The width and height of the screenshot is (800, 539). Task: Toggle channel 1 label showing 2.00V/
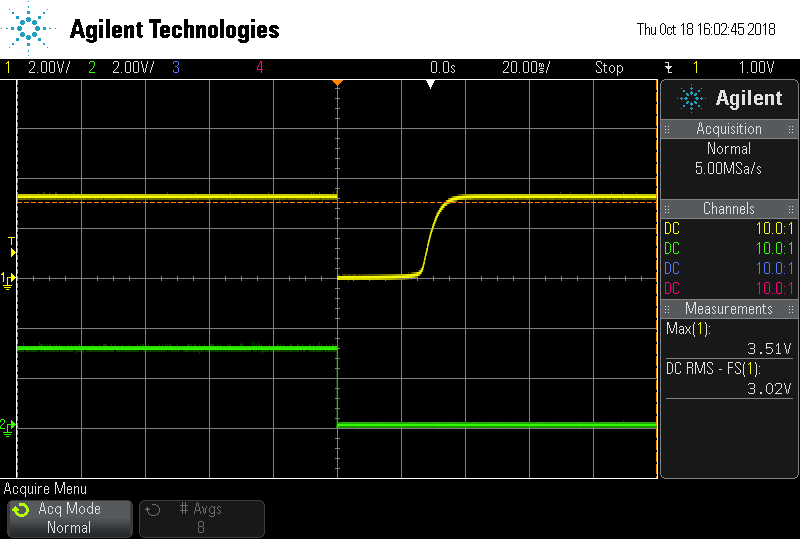(38, 67)
